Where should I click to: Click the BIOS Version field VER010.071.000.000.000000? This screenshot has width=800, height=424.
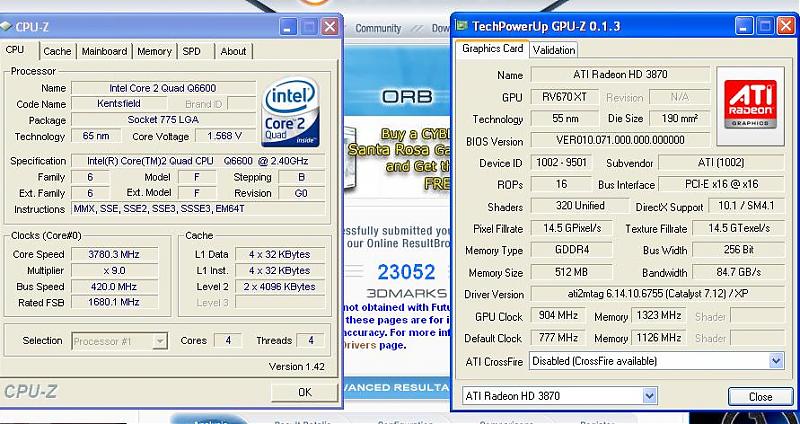click(x=620, y=139)
